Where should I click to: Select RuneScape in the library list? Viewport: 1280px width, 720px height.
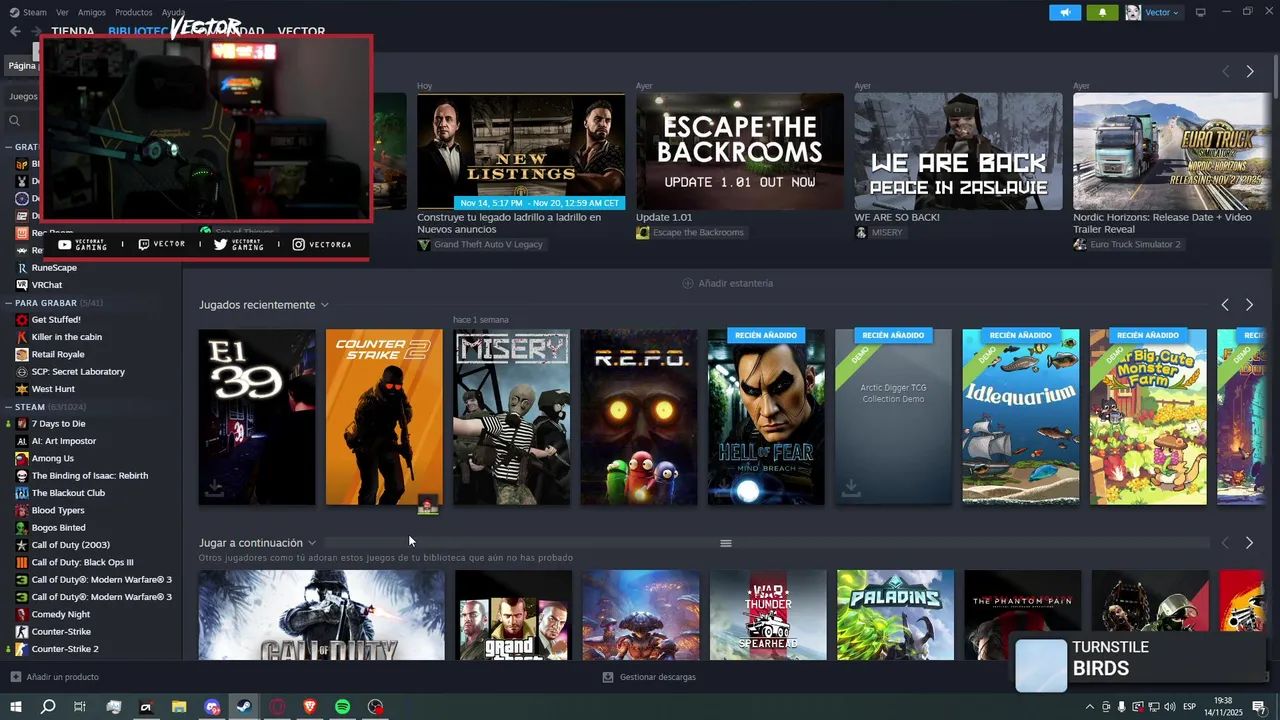click(54, 268)
